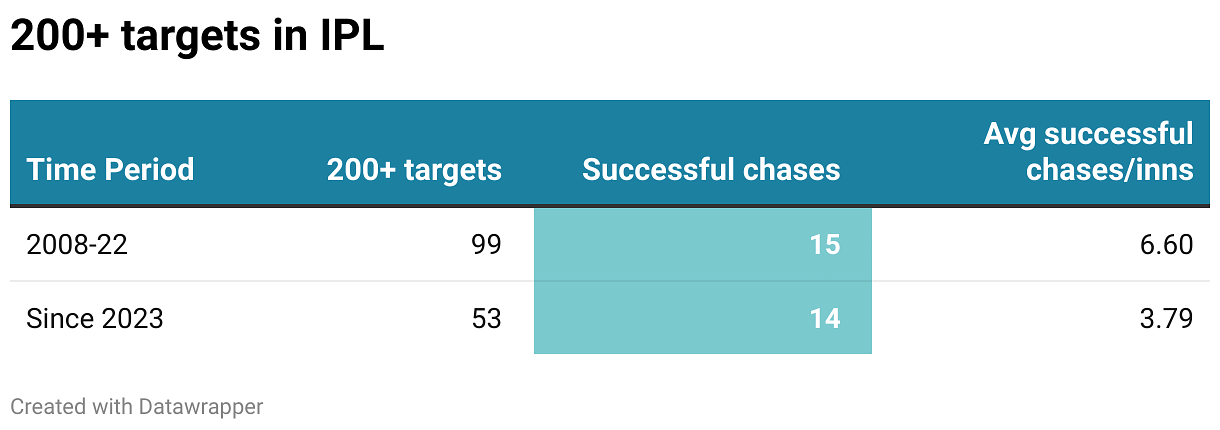
Task: Click the "200+ targets" column header
Action: (x=414, y=170)
